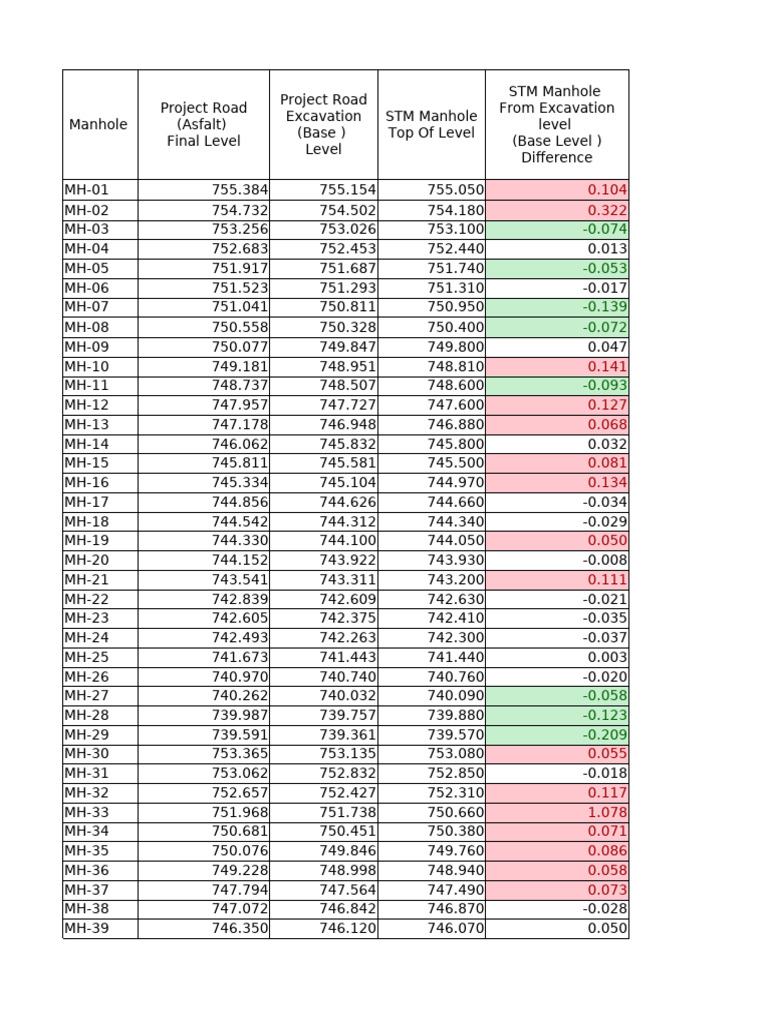Click the MH-07 green cell -0.139
Viewport: 768px width, 1024px height.
[557, 307]
